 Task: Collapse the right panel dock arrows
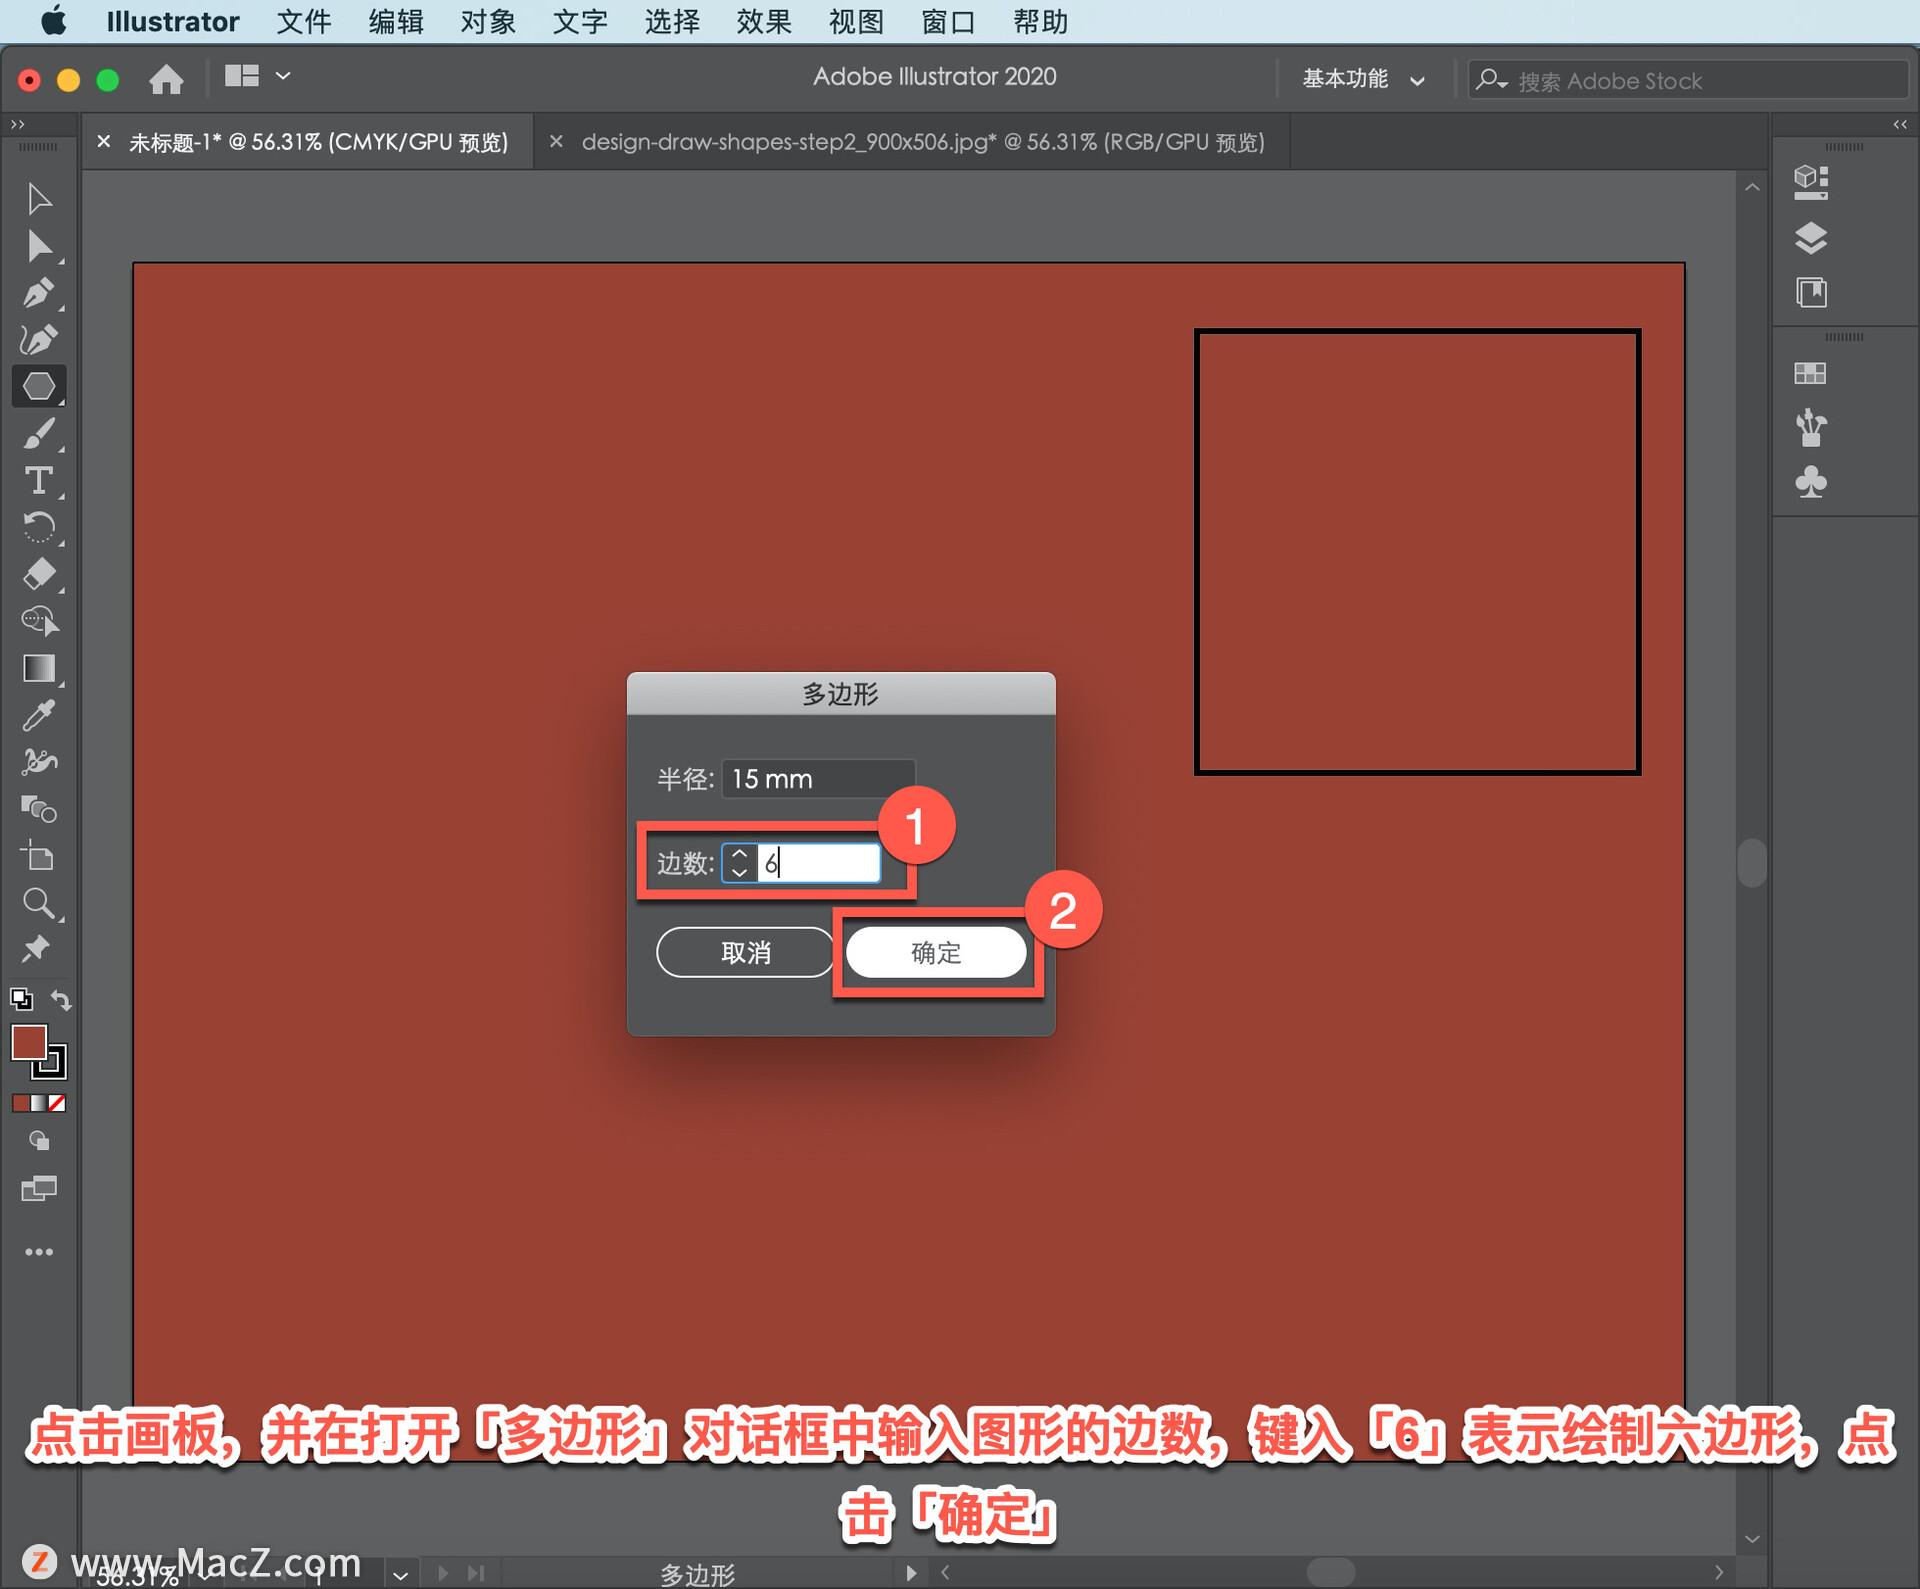point(1900,124)
